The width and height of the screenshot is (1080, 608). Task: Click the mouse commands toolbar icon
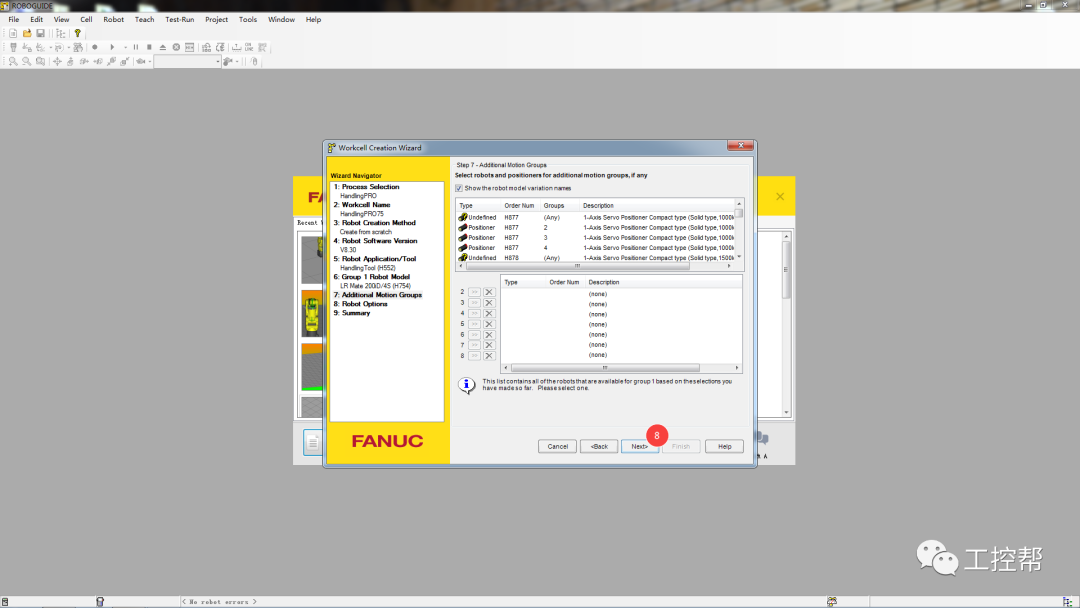[254, 61]
